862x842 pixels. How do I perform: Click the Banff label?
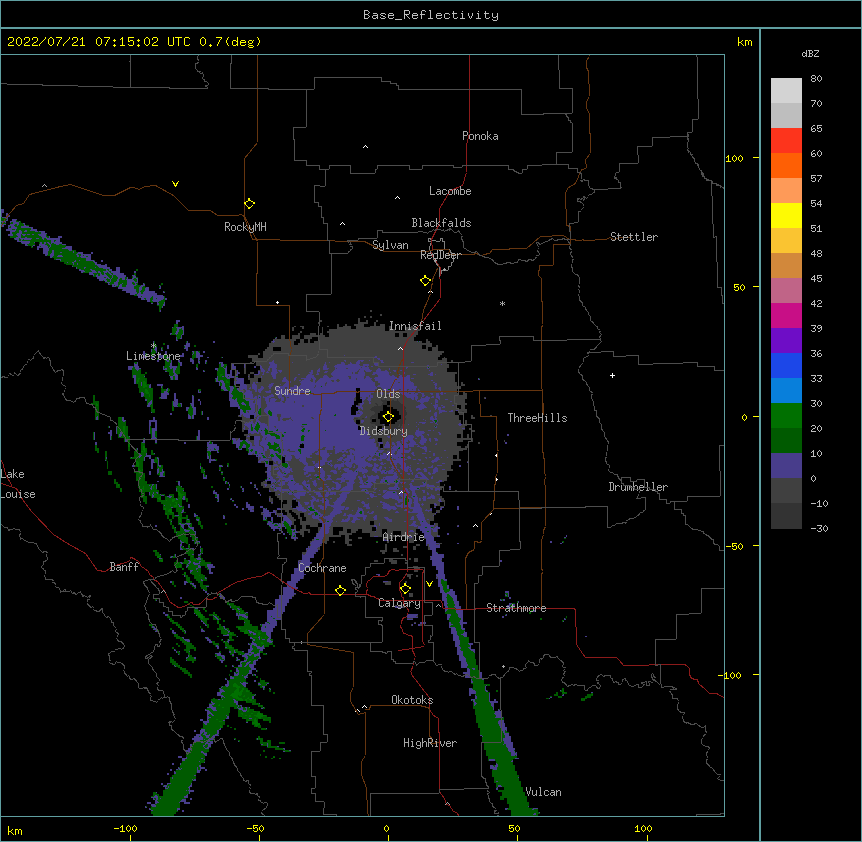coord(124,567)
